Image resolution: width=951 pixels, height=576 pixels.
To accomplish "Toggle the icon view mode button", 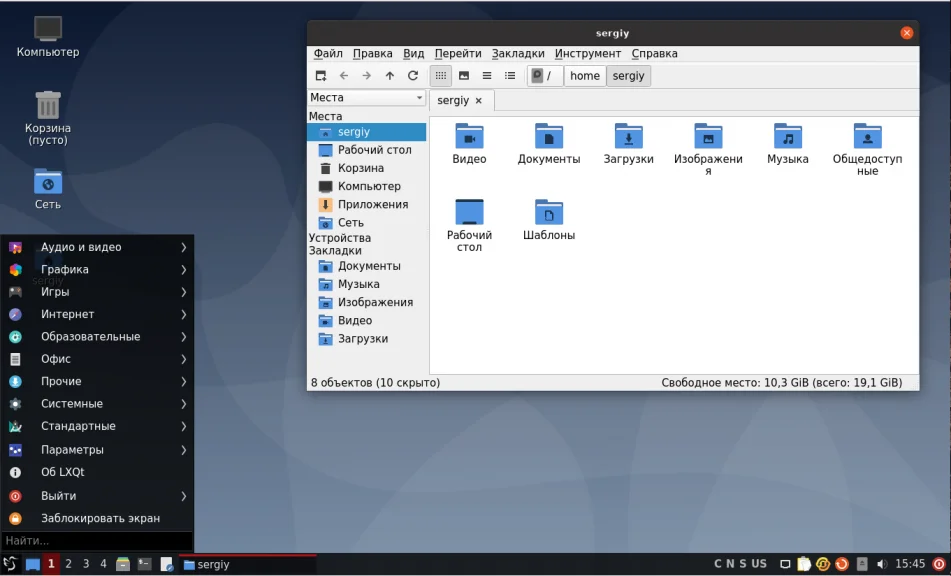I will coord(441,76).
